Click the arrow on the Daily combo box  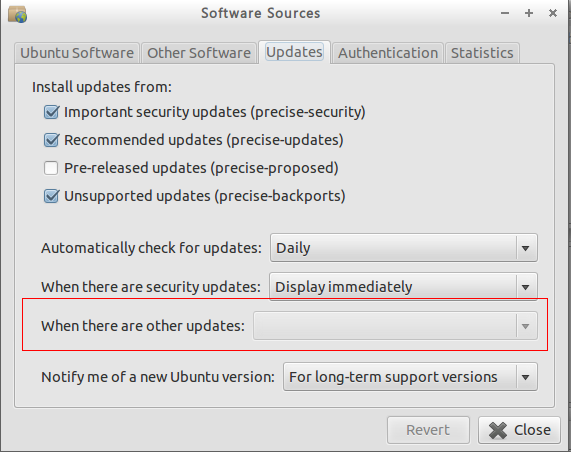pos(525,248)
